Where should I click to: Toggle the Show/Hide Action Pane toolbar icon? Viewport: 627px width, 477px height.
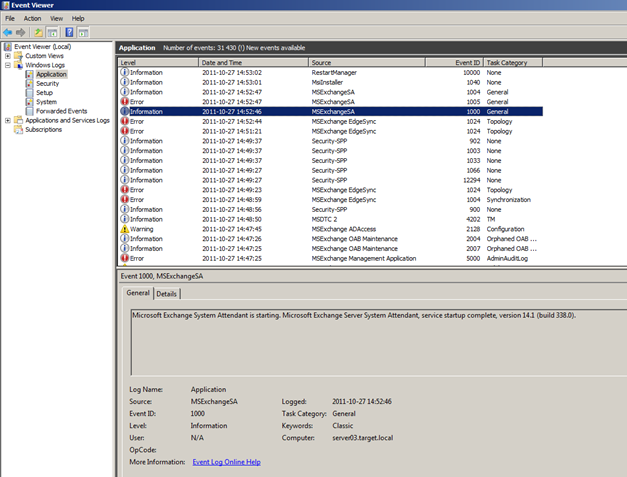(83, 32)
